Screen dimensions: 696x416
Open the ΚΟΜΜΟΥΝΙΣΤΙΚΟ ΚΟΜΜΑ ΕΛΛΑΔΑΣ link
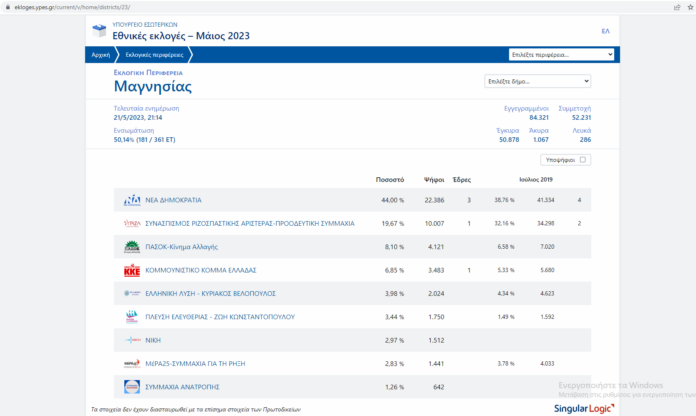tap(203, 270)
